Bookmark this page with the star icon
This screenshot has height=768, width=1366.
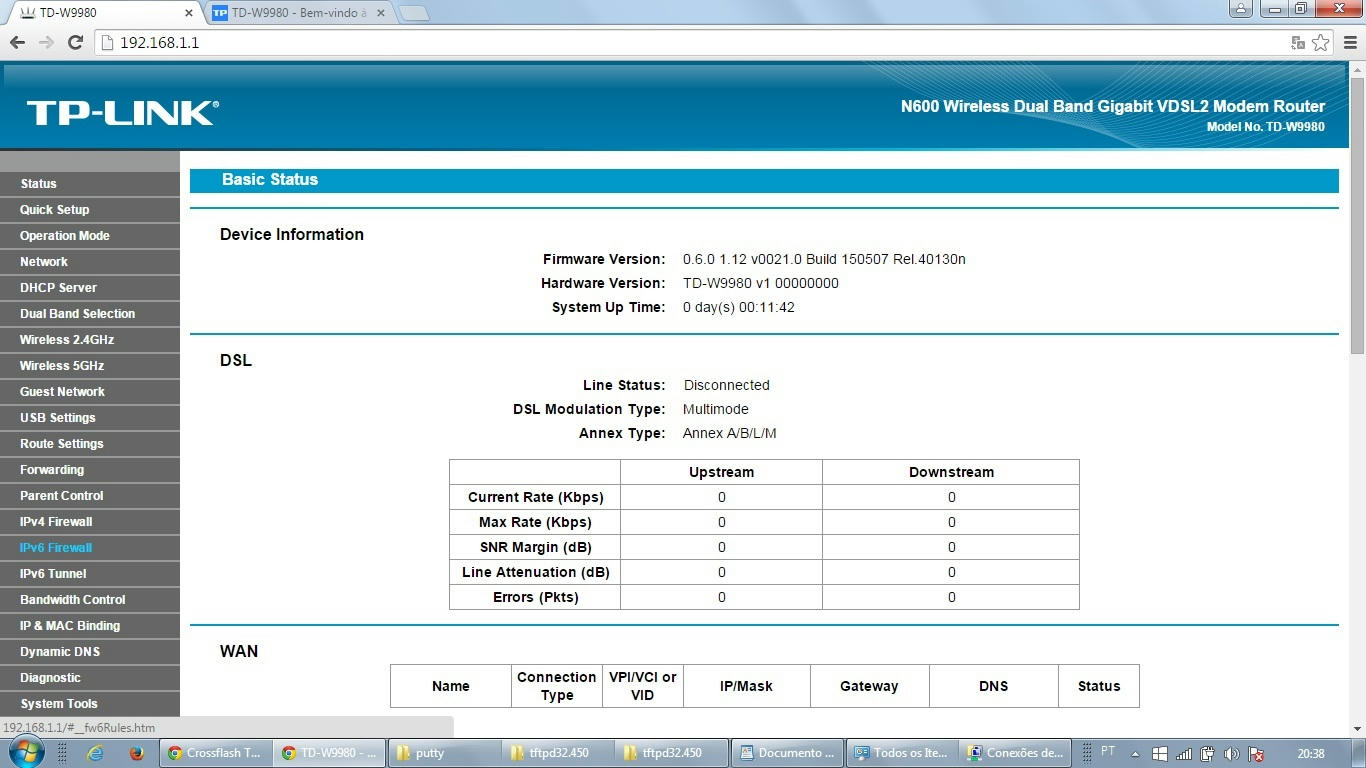pos(1320,42)
